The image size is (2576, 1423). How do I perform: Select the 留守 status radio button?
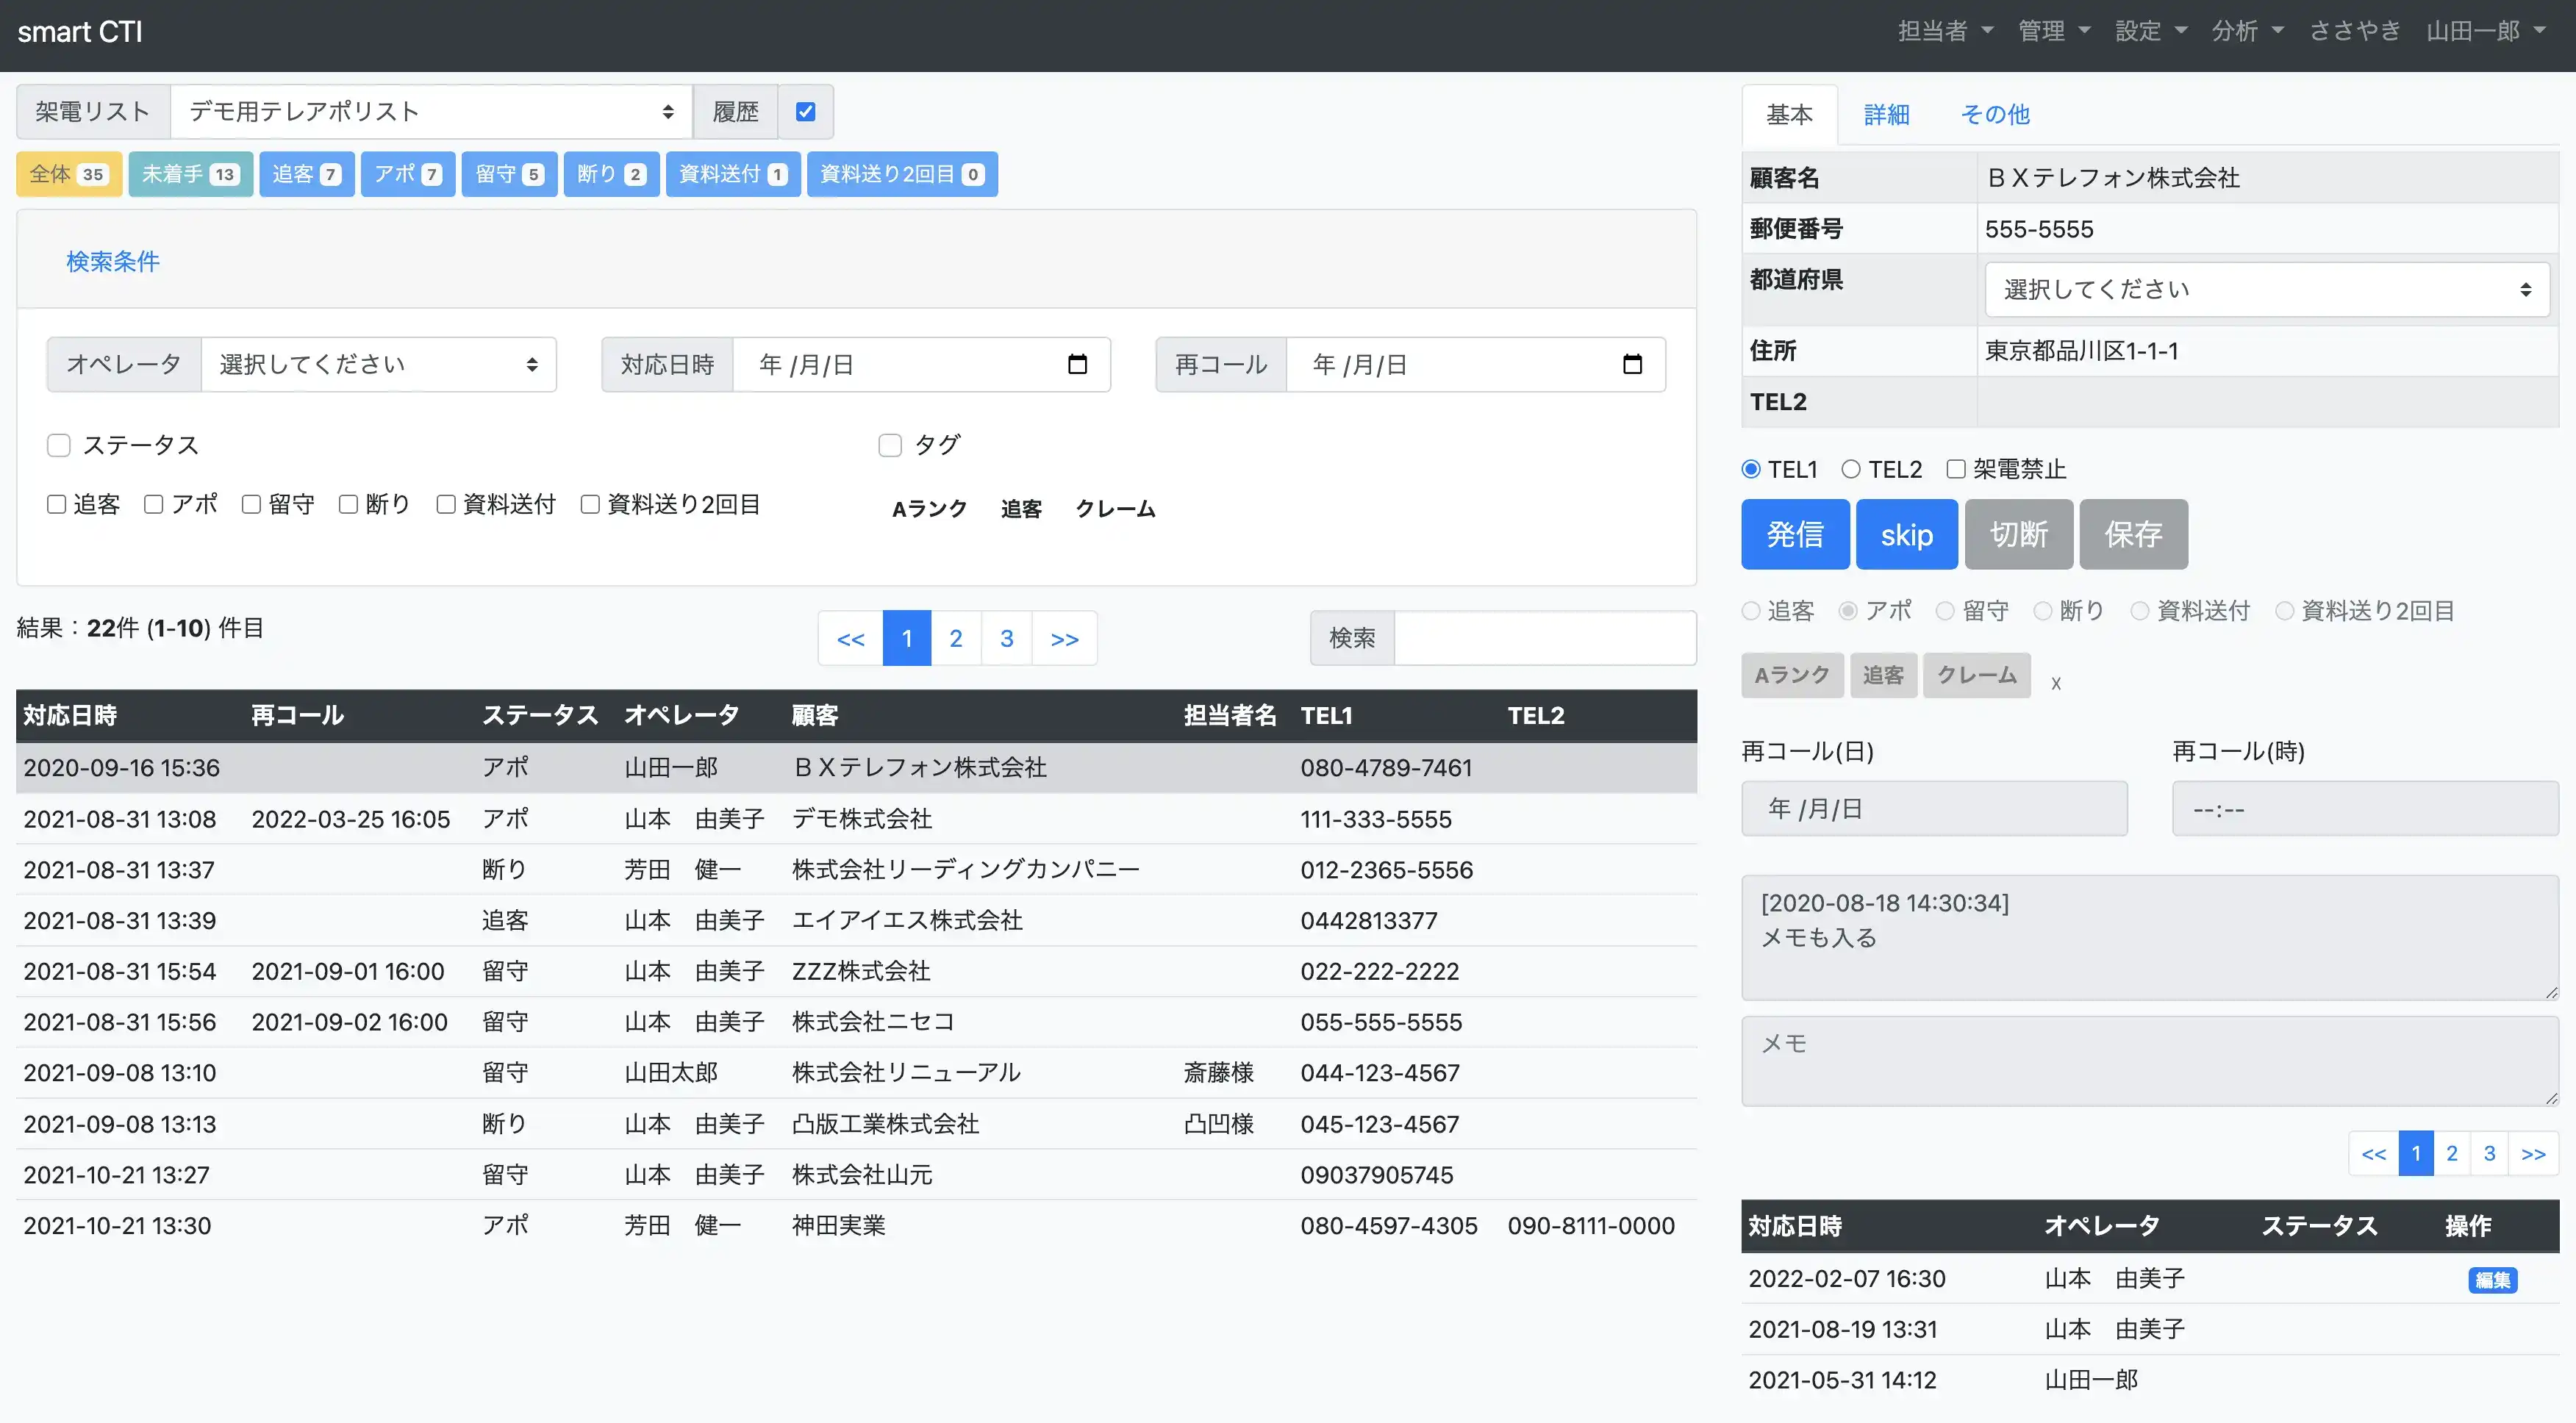pyautogui.click(x=1946, y=610)
